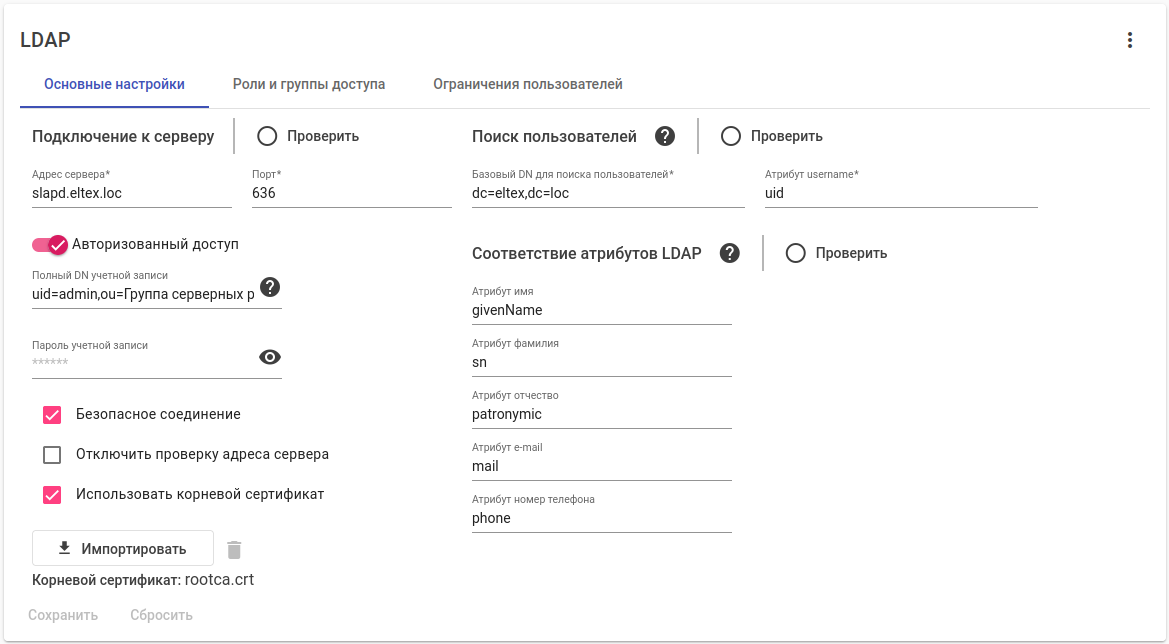1169x644 pixels.
Task: Open Ограничения пользователей tab
Action: [x=528, y=84]
